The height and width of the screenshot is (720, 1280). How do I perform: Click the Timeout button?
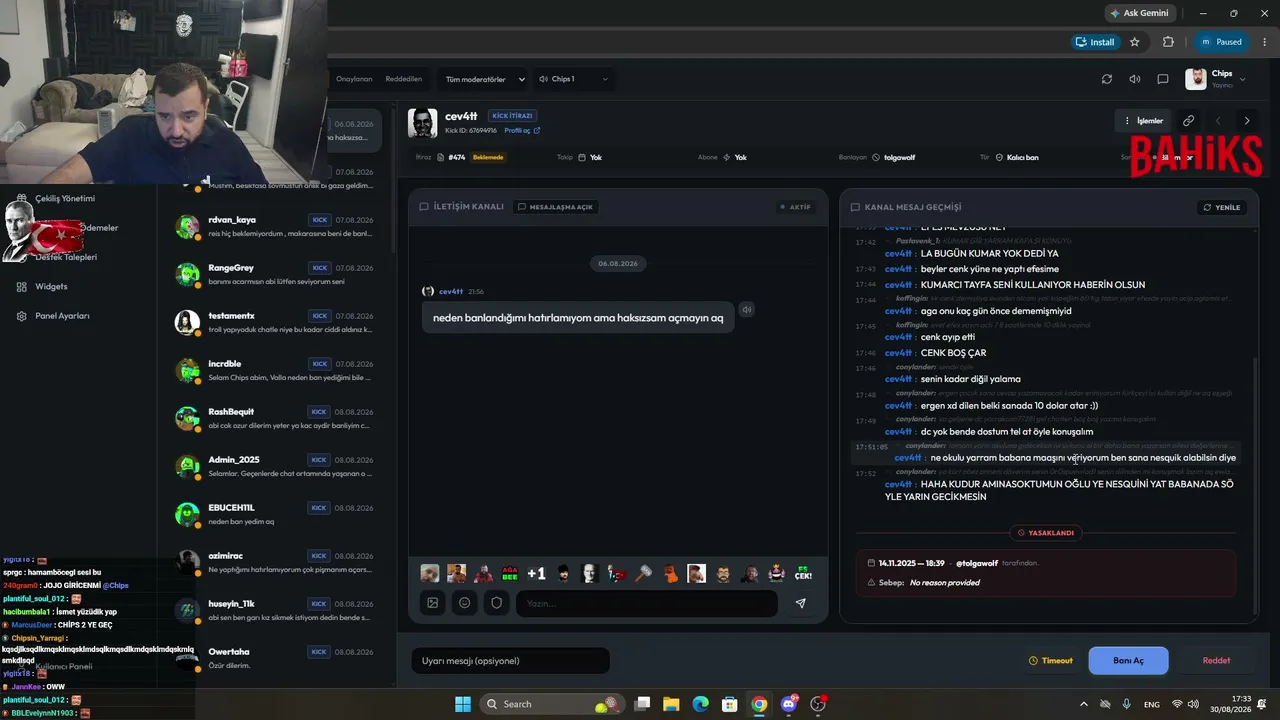coord(1050,660)
